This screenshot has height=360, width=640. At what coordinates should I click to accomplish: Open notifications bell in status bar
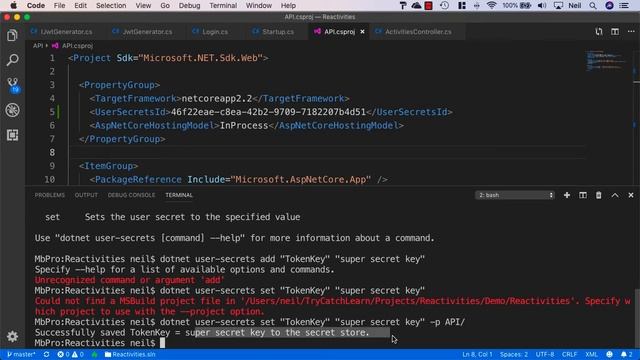(x=627, y=354)
